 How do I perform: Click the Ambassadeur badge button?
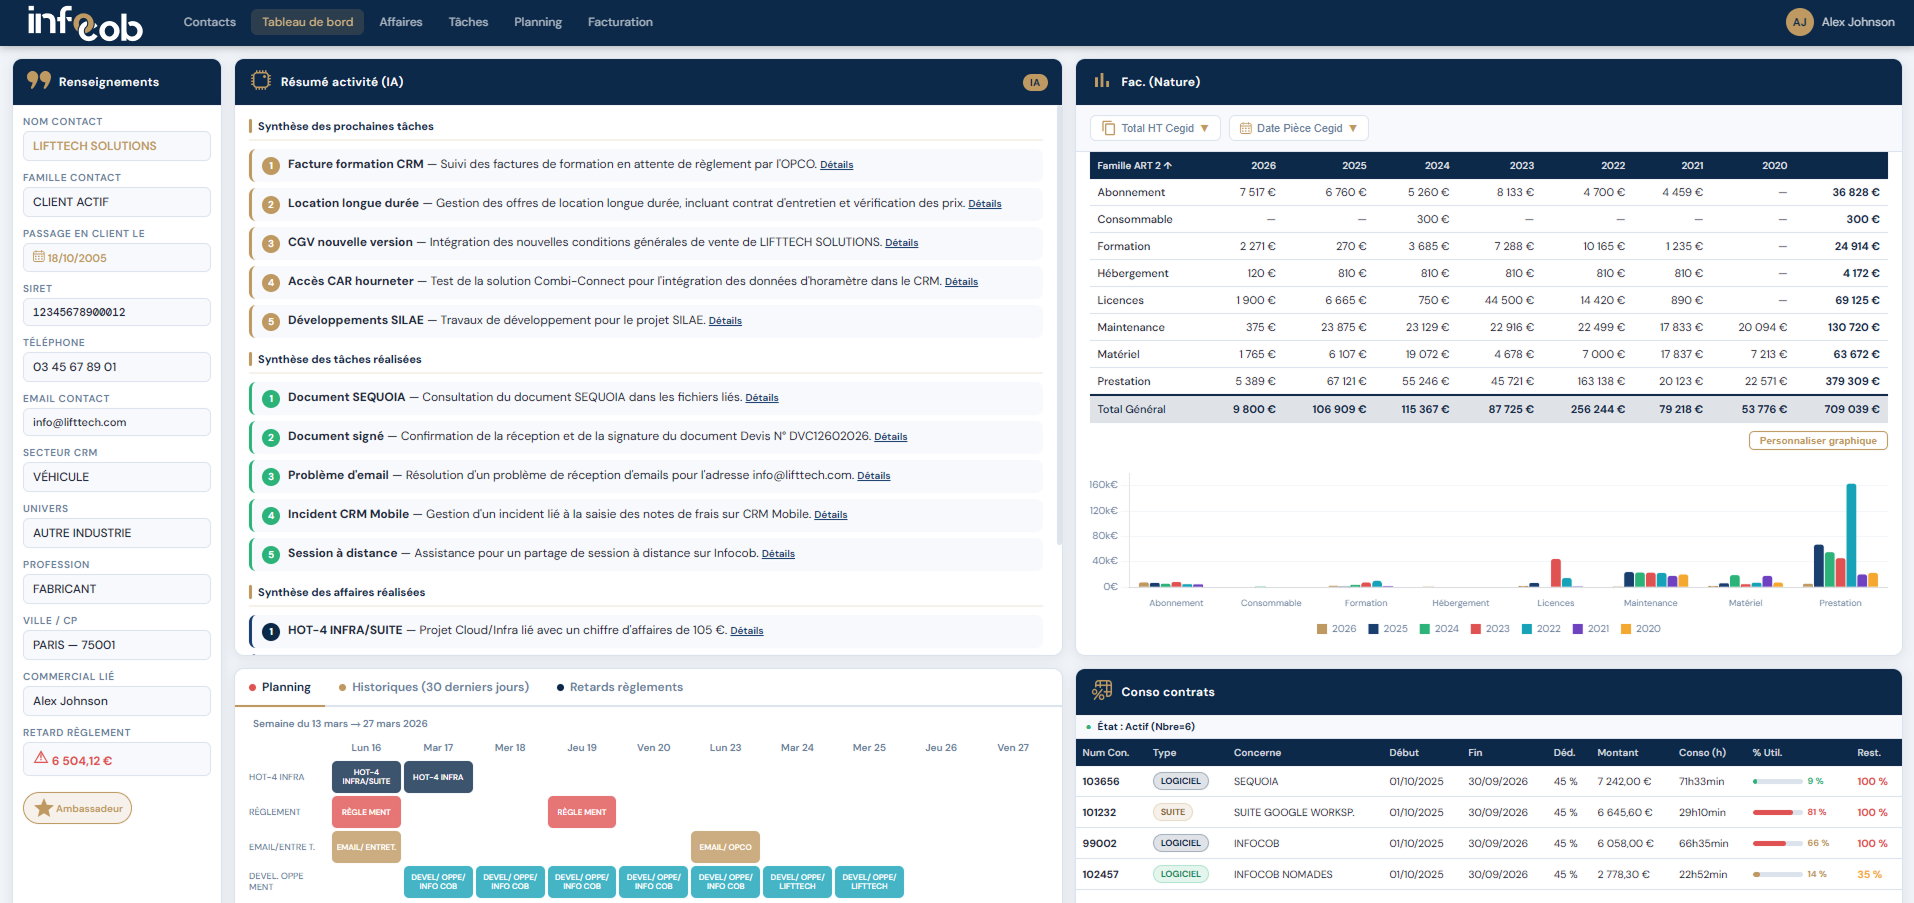(78, 808)
